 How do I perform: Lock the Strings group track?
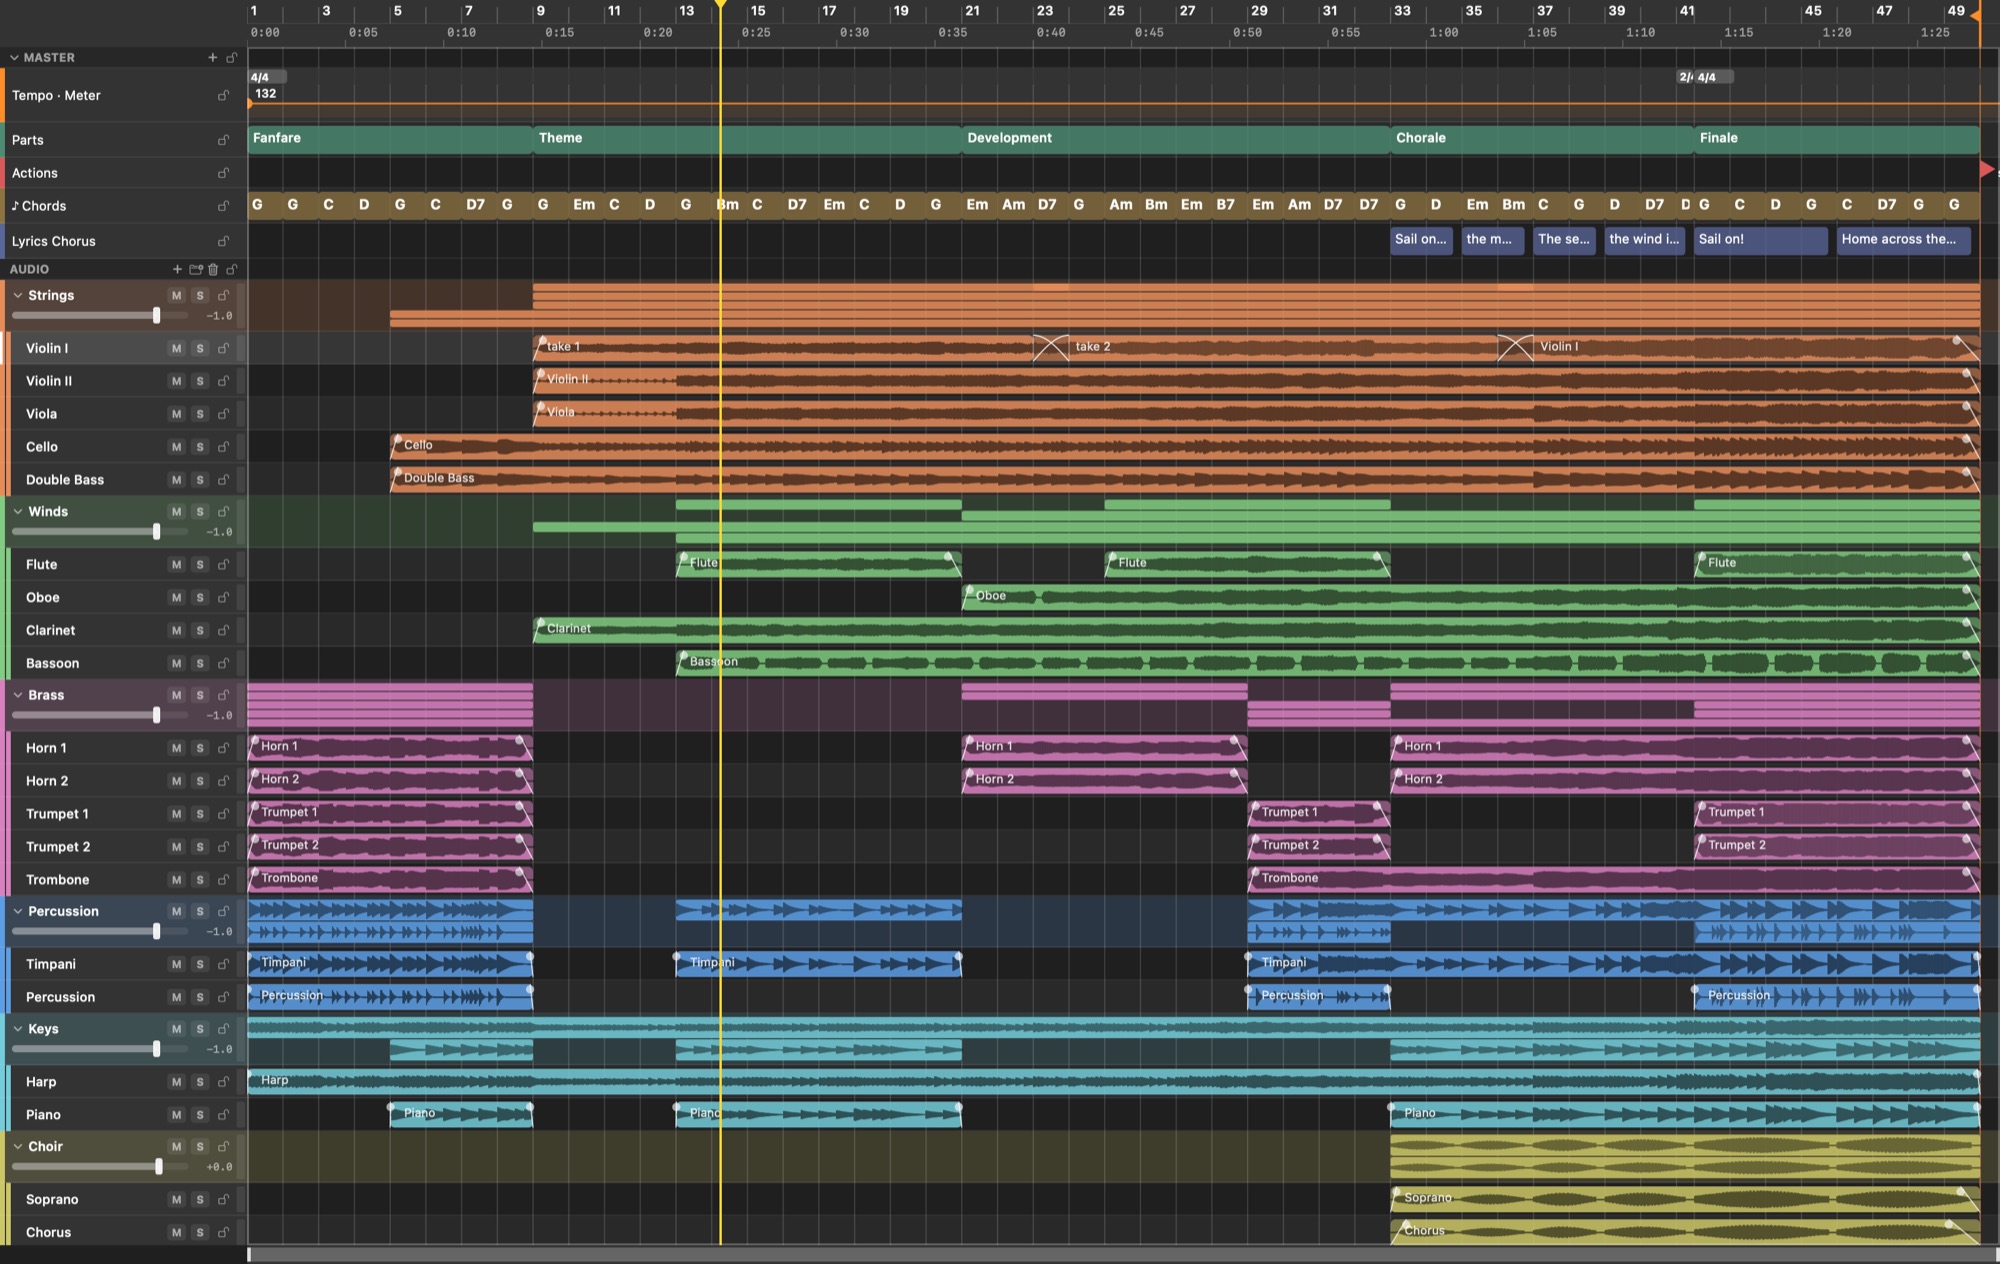(x=223, y=295)
